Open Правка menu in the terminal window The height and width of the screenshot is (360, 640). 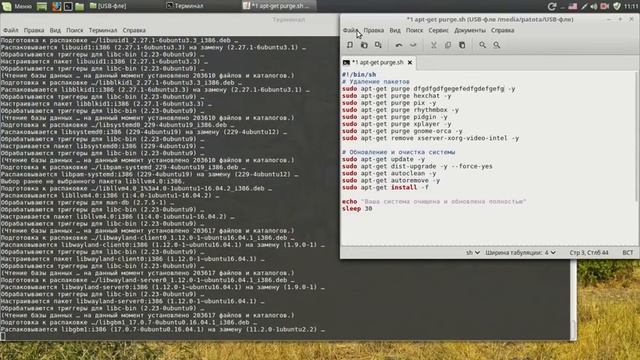[34, 30]
